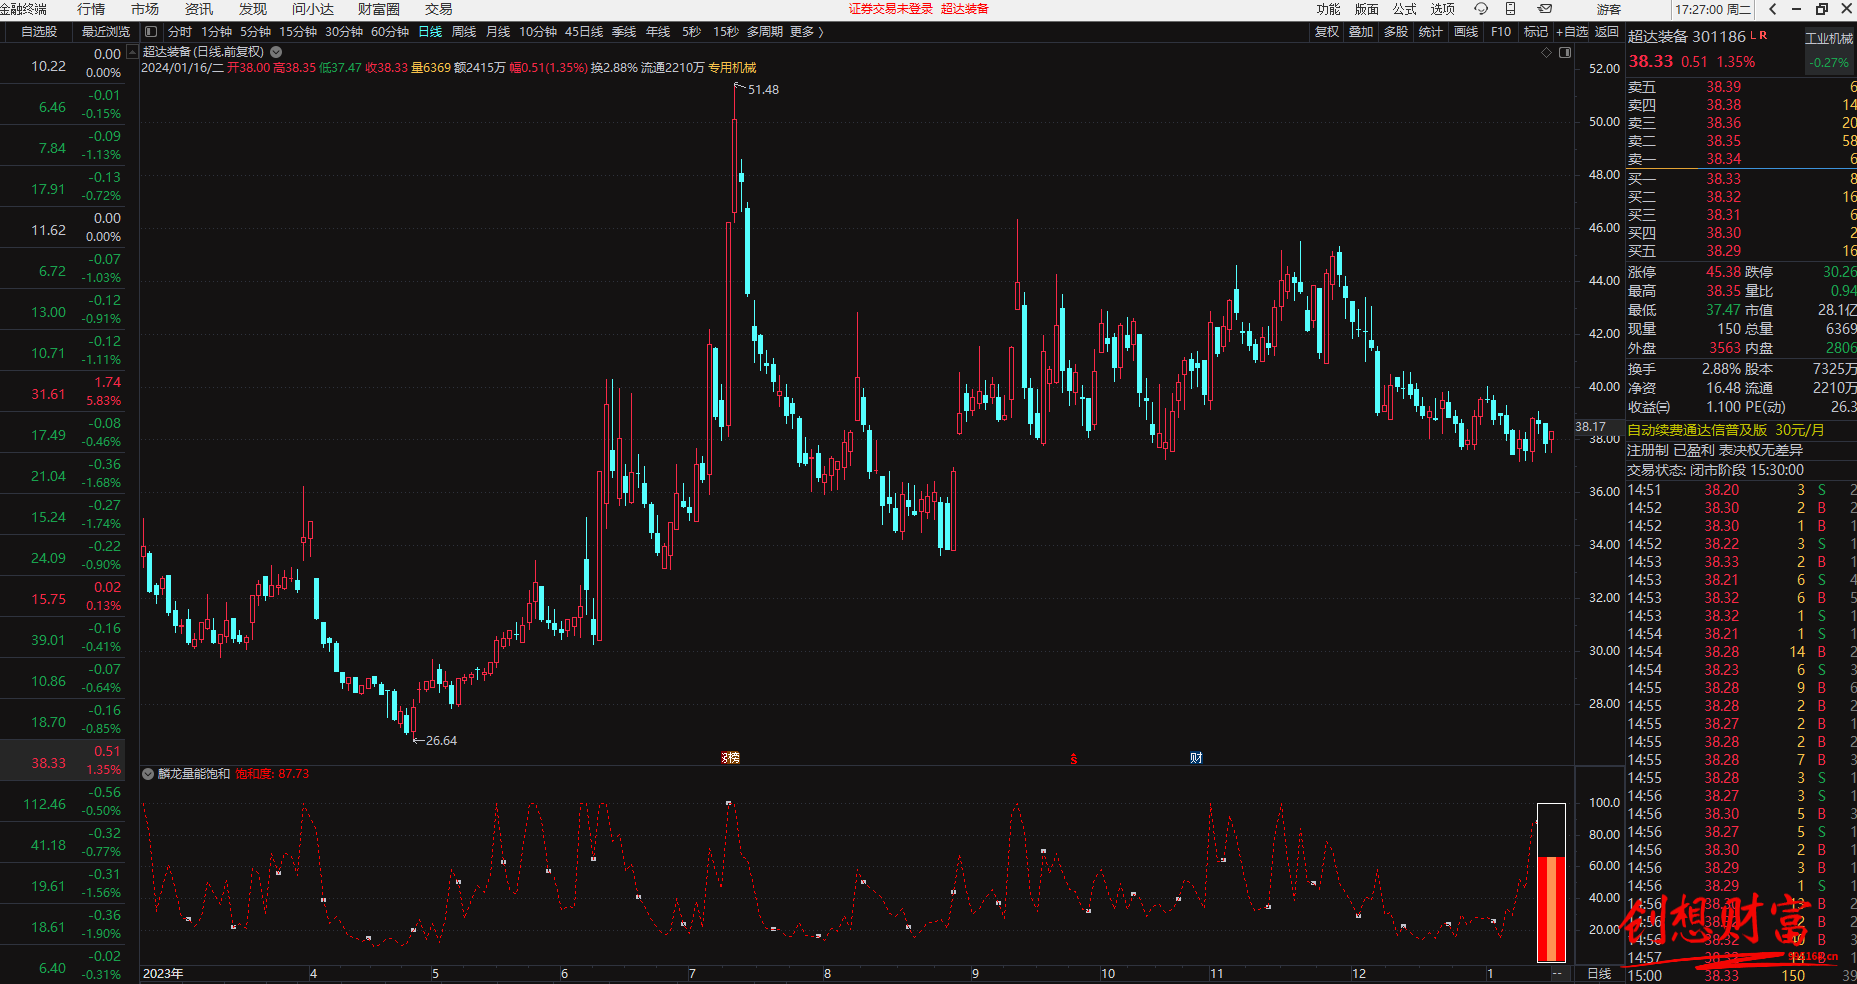
Task: Expand the 更多 periods list
Action: click(x=807, y=32)
